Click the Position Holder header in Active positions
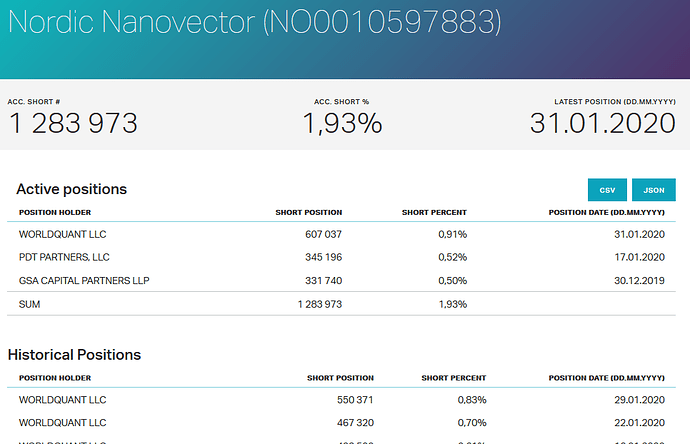Screen dimensions: 690x444 point(55,213)
